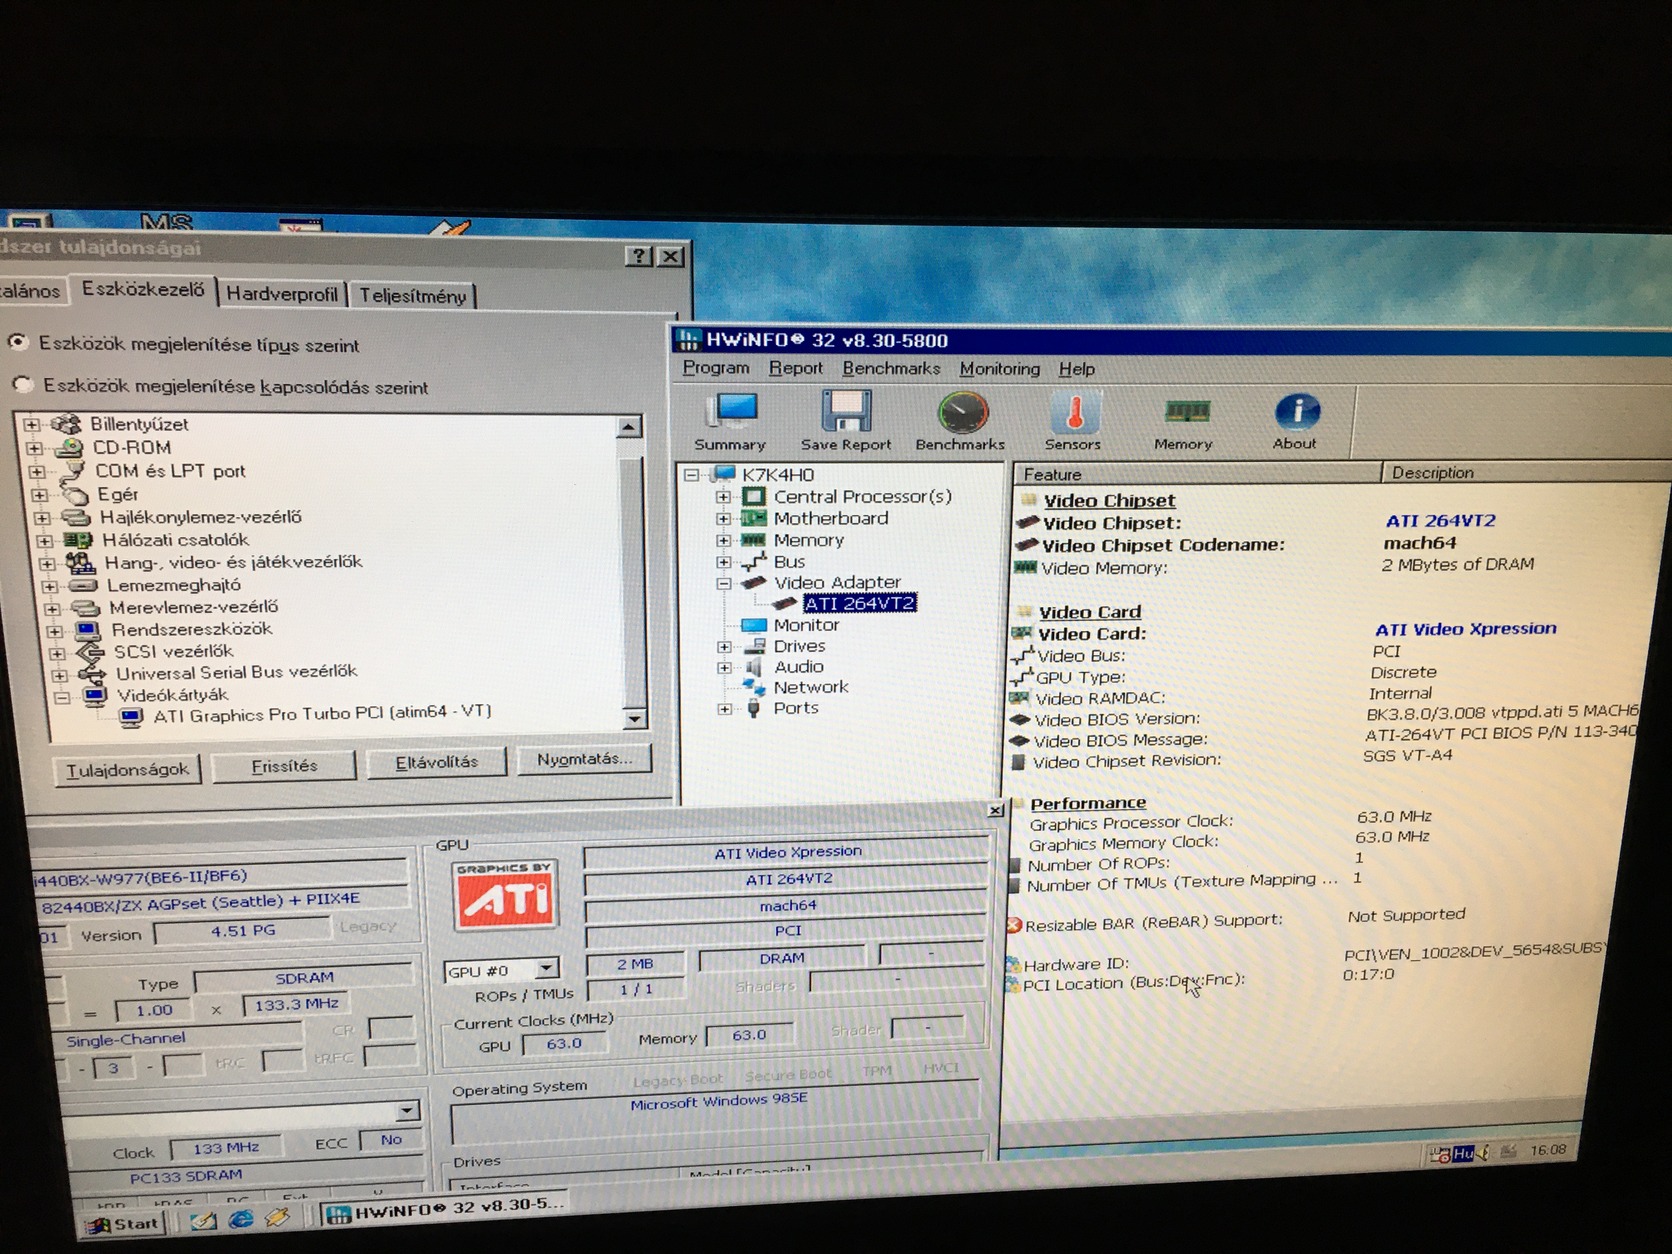Collapse the K7K4H0 root node in HWiNFO
This screenshot has height=1254, width=1672.
tap(691, 475)
